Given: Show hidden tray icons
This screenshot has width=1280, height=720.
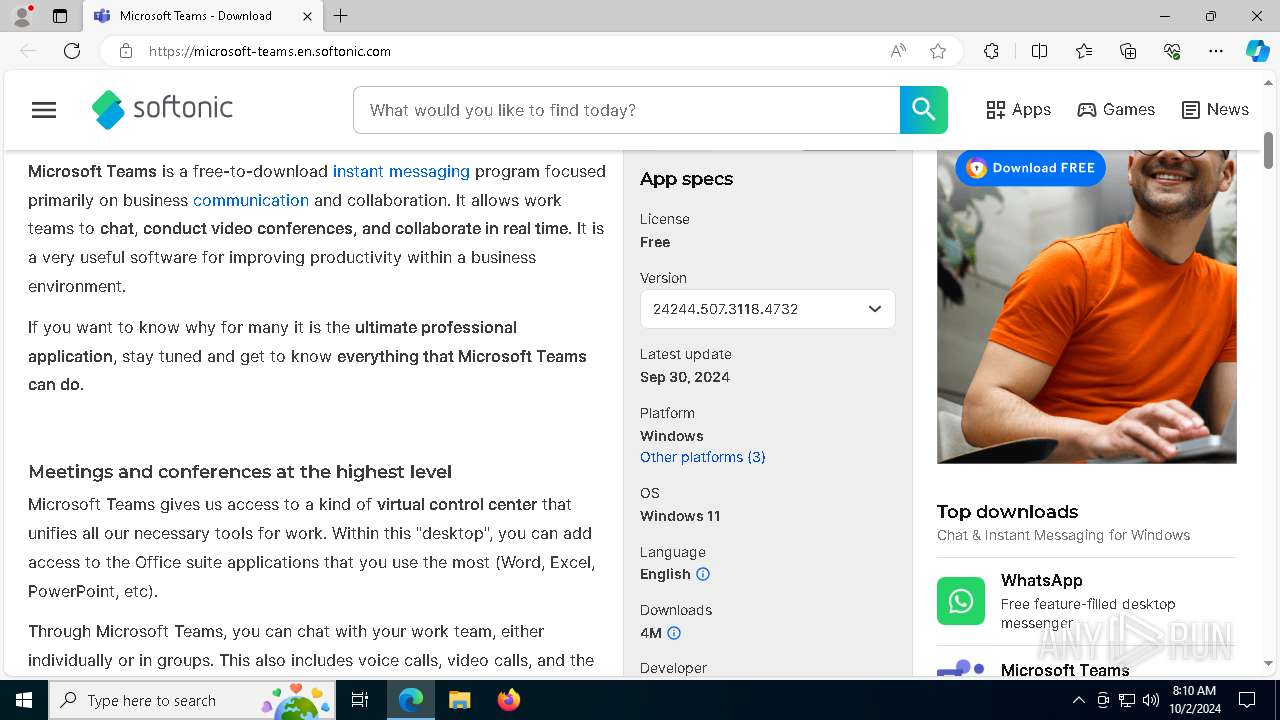Looking at the screenshot, I should point(1078,700).
